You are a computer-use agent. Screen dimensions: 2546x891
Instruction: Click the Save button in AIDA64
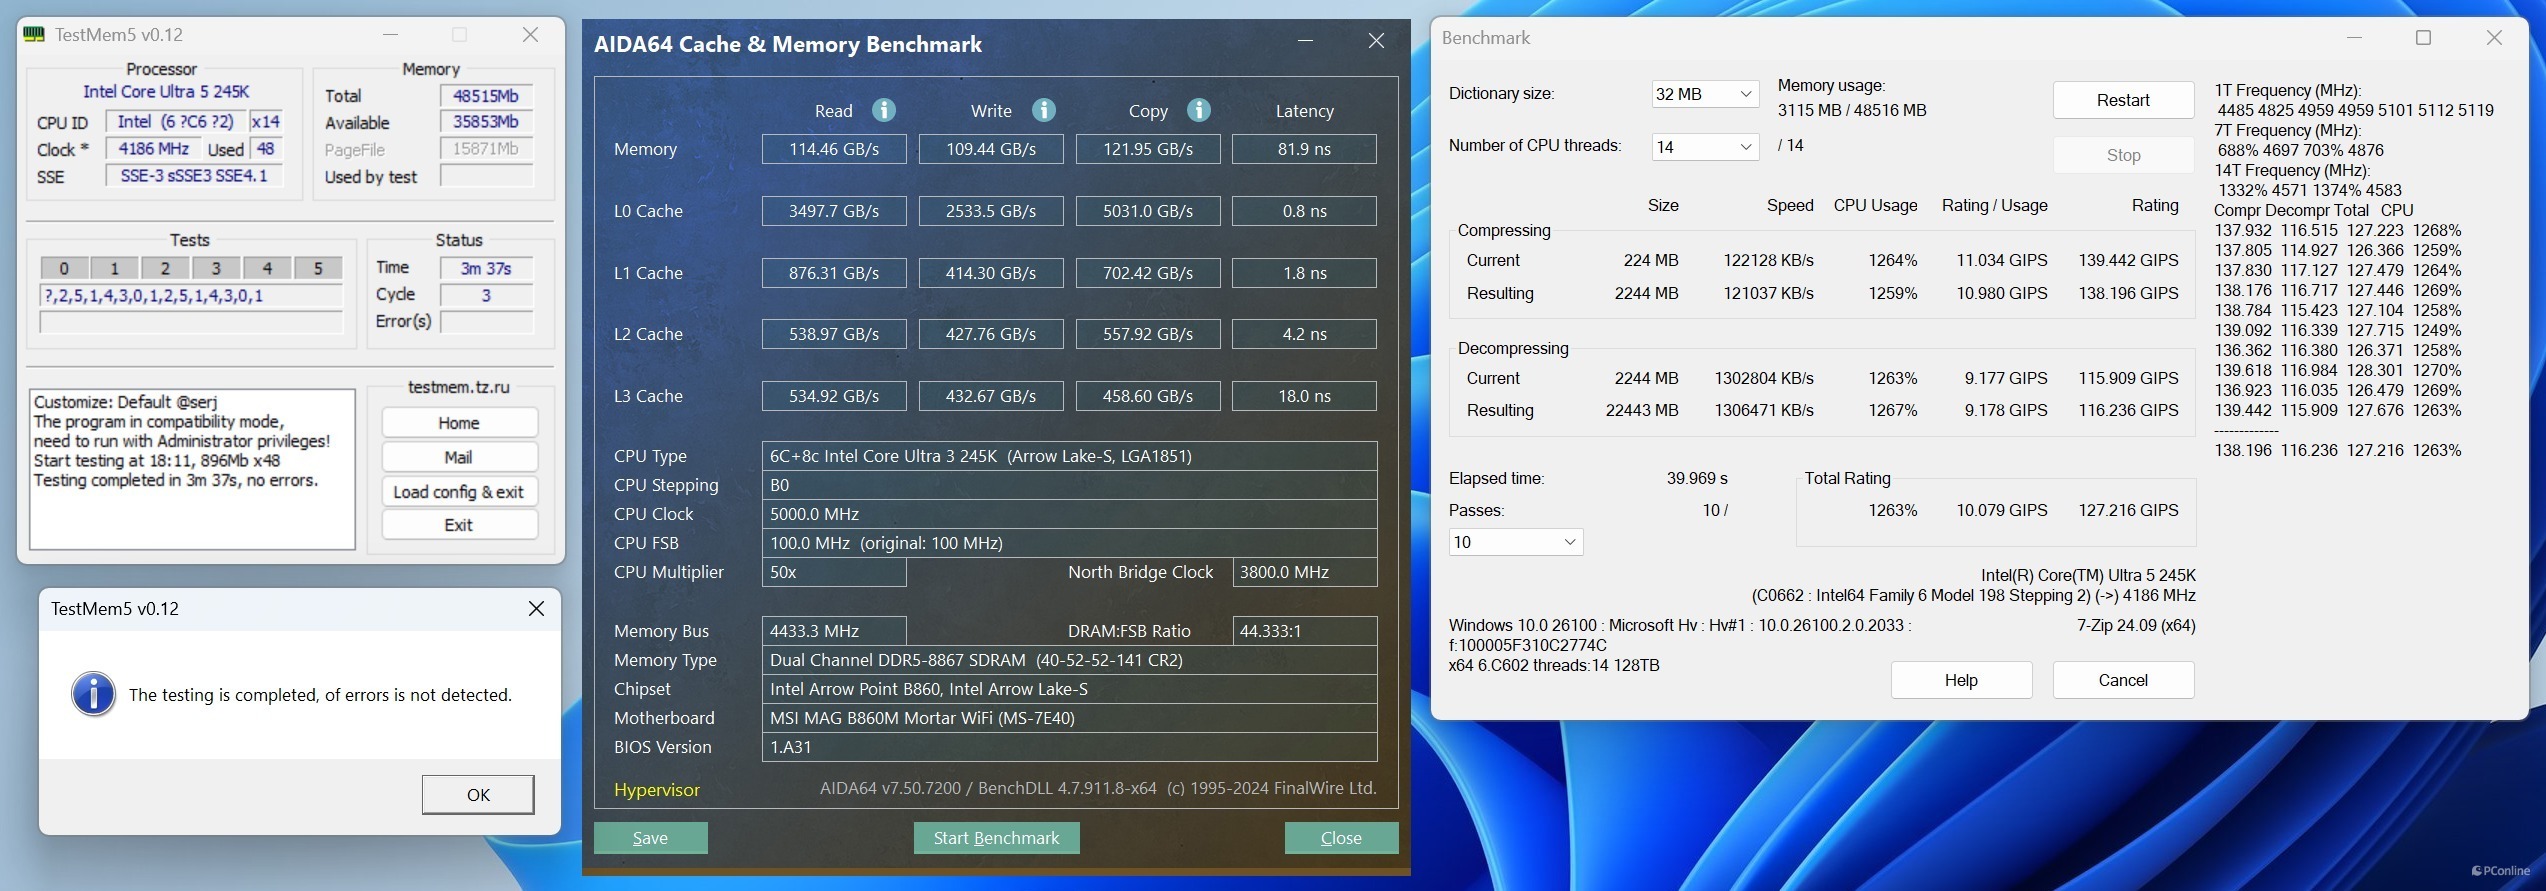click(650, 838)
